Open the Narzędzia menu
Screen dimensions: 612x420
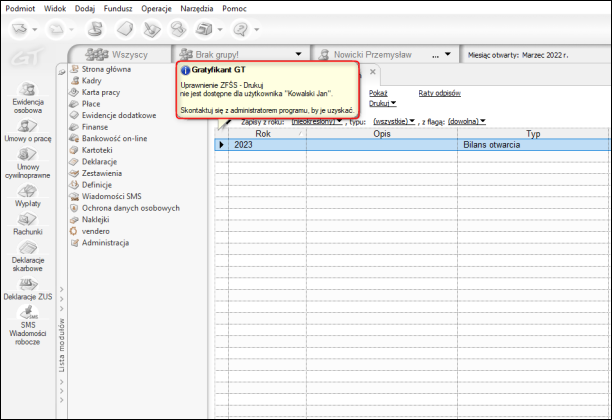[197, 8]
